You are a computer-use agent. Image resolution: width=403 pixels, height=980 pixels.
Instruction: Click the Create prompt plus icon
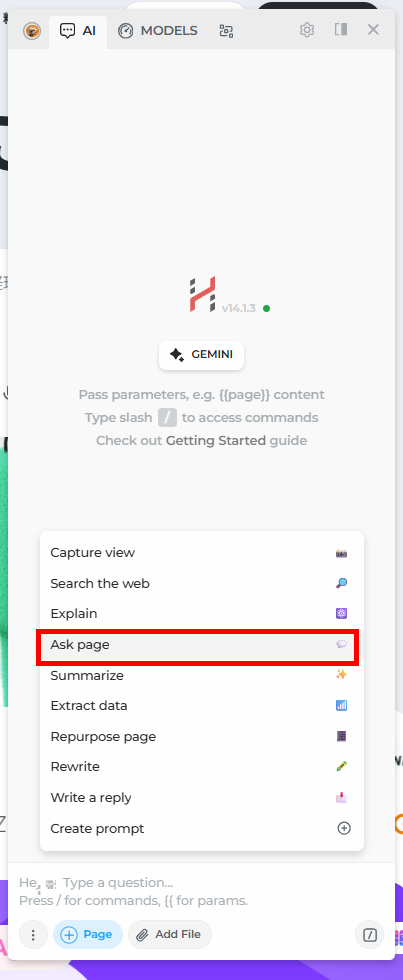click(344, 828)
